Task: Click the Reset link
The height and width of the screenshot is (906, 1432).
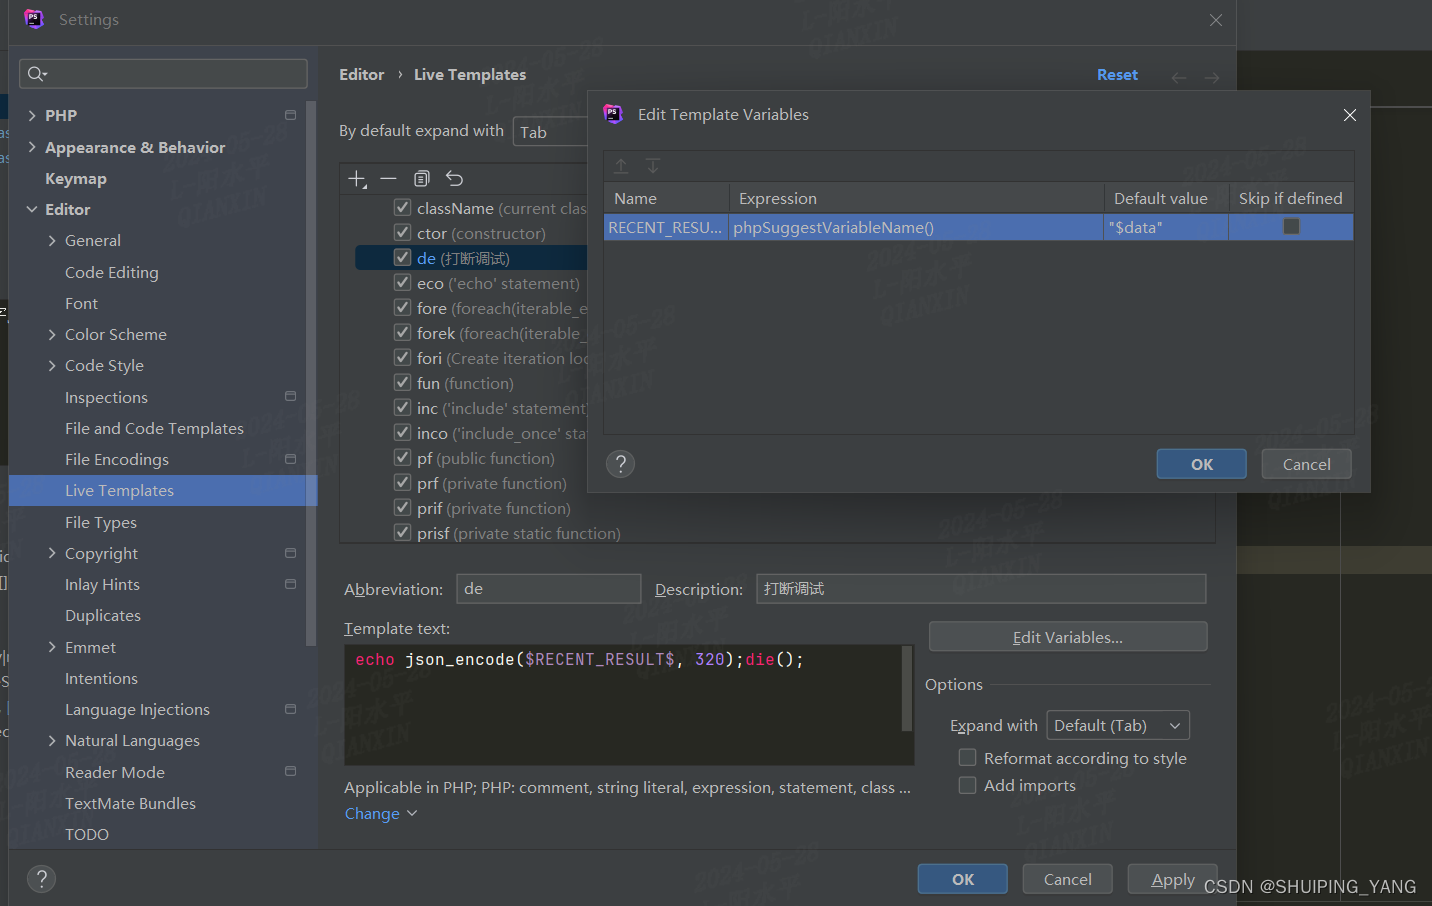Action: 1117,75
